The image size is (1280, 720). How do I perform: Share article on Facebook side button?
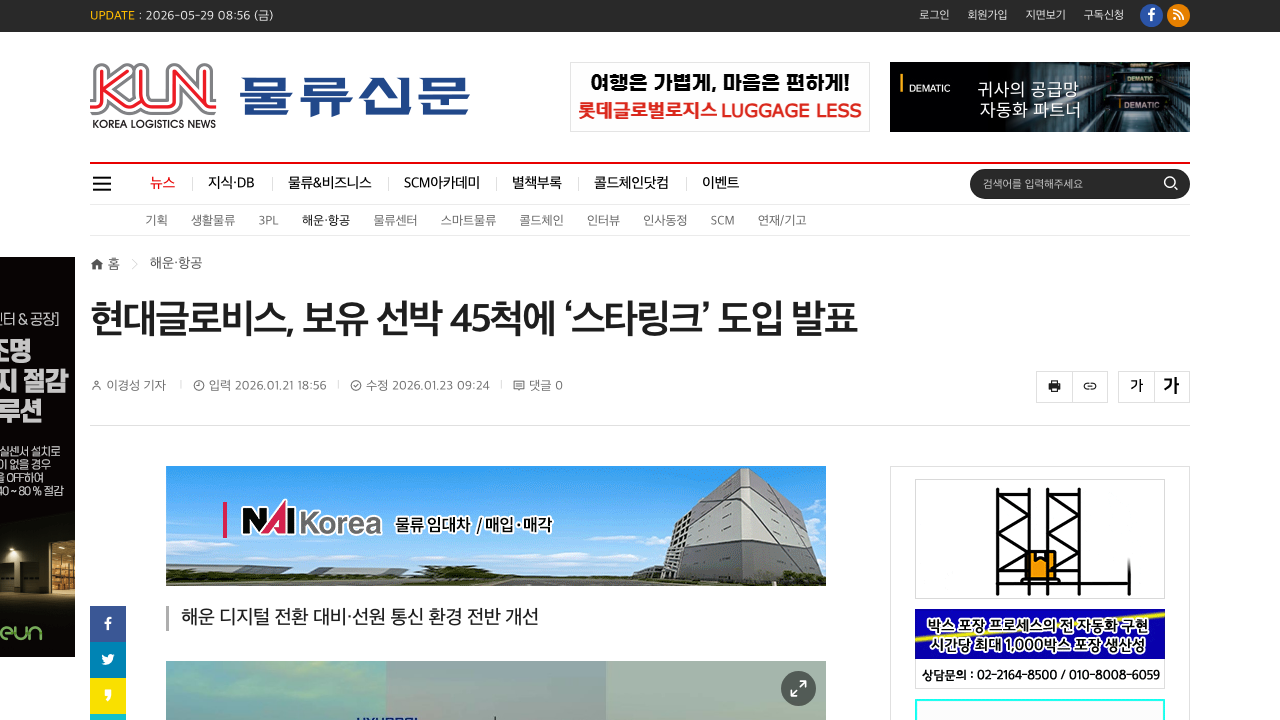coord(108,624)
